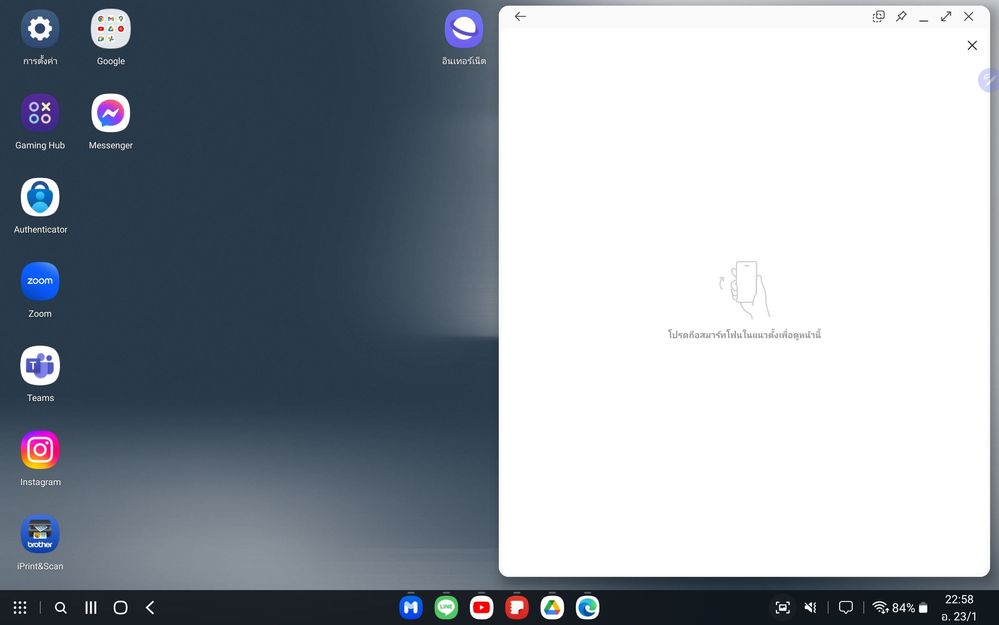The image size is (999, 625).
Task: Launch Microsoft Teams
Action: [x=40, y=366]
